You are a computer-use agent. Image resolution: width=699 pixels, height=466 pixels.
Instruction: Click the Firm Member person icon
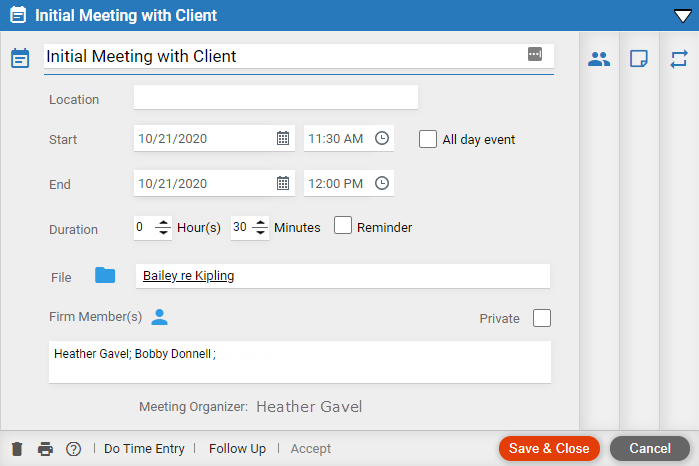click(x=159, y=317)
